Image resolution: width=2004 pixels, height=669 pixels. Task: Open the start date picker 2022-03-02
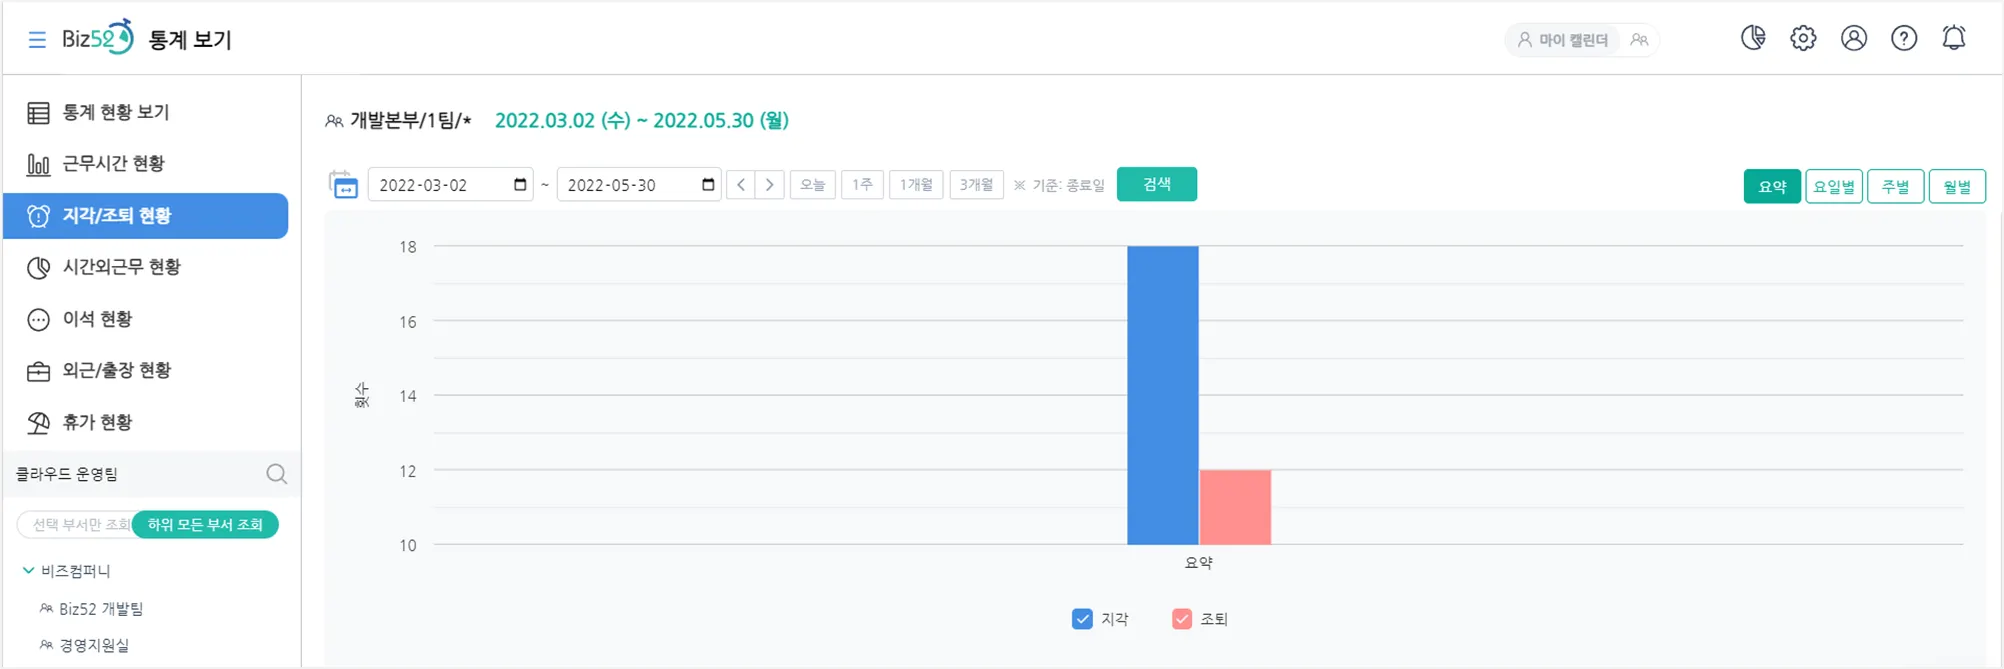pyautogui.click(x=519, y=185)
